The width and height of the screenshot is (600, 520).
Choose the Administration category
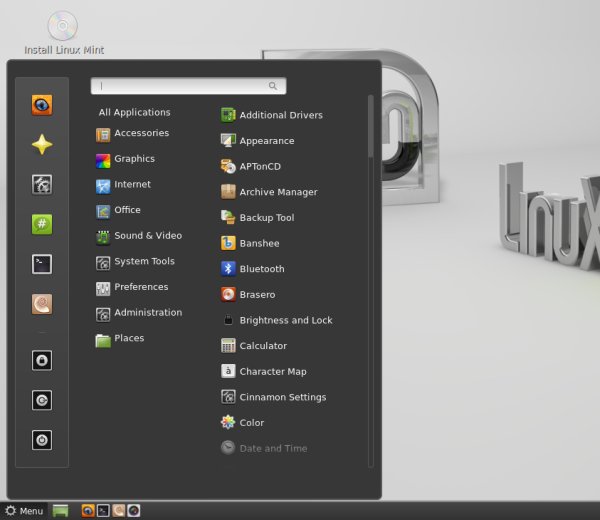pos(147,313)
